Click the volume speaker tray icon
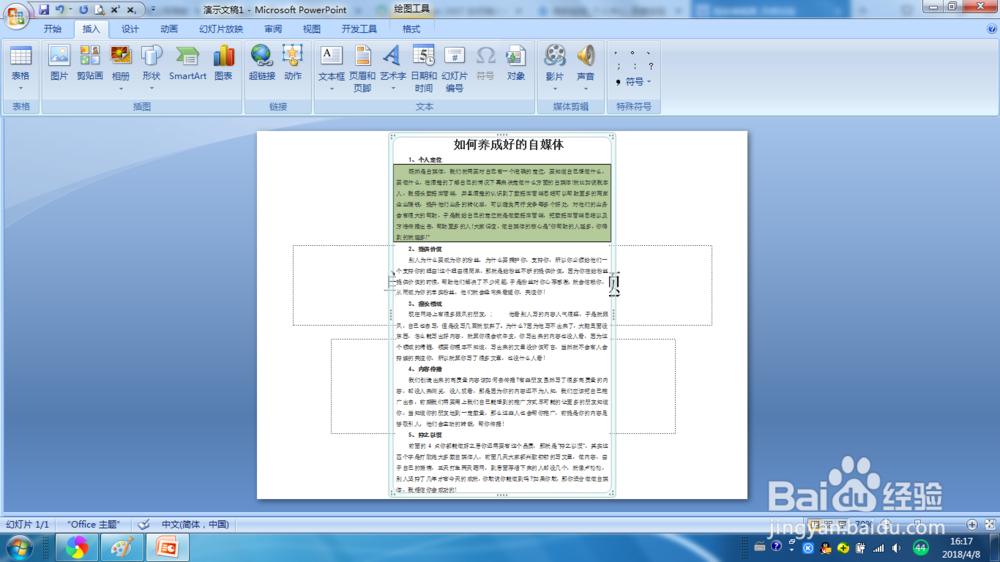Image resolution: width=1000 pixels, height=562 pixels. 897,548
